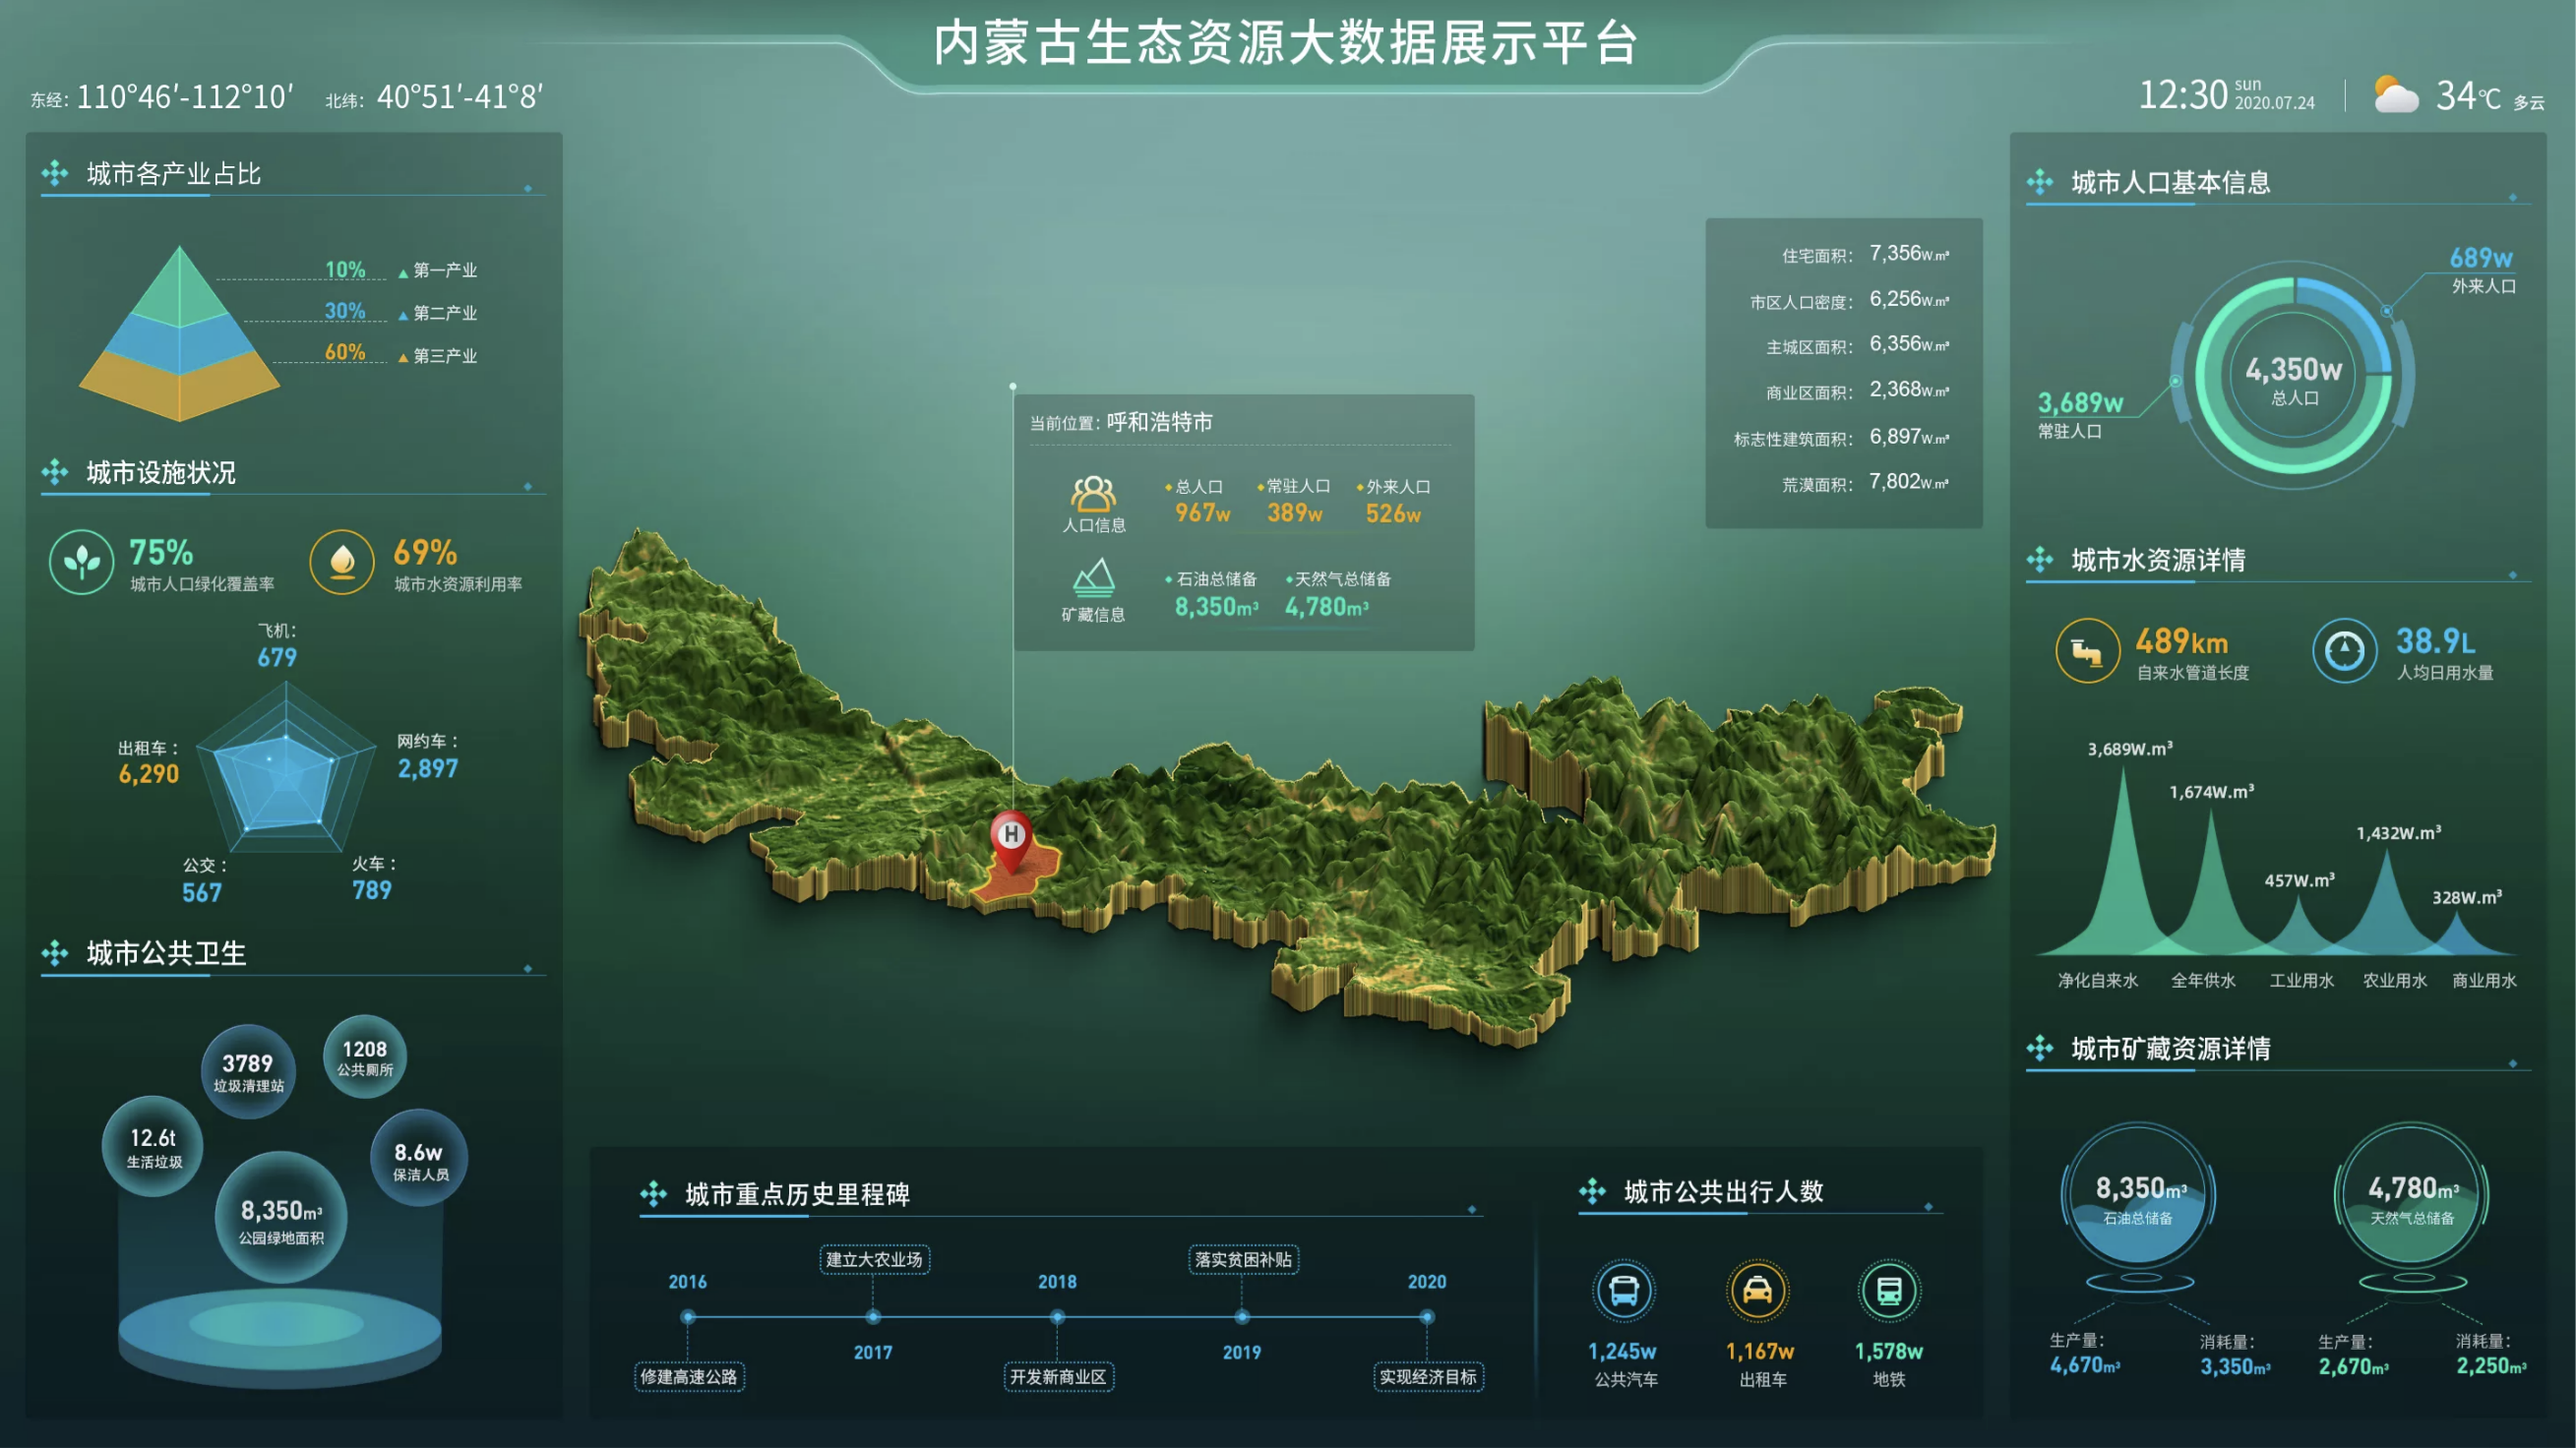Viewport: 2576px width, 1448px height.
Task: Click the 8,350 公园绿地面积 bubble
Action: [281, 1219]
